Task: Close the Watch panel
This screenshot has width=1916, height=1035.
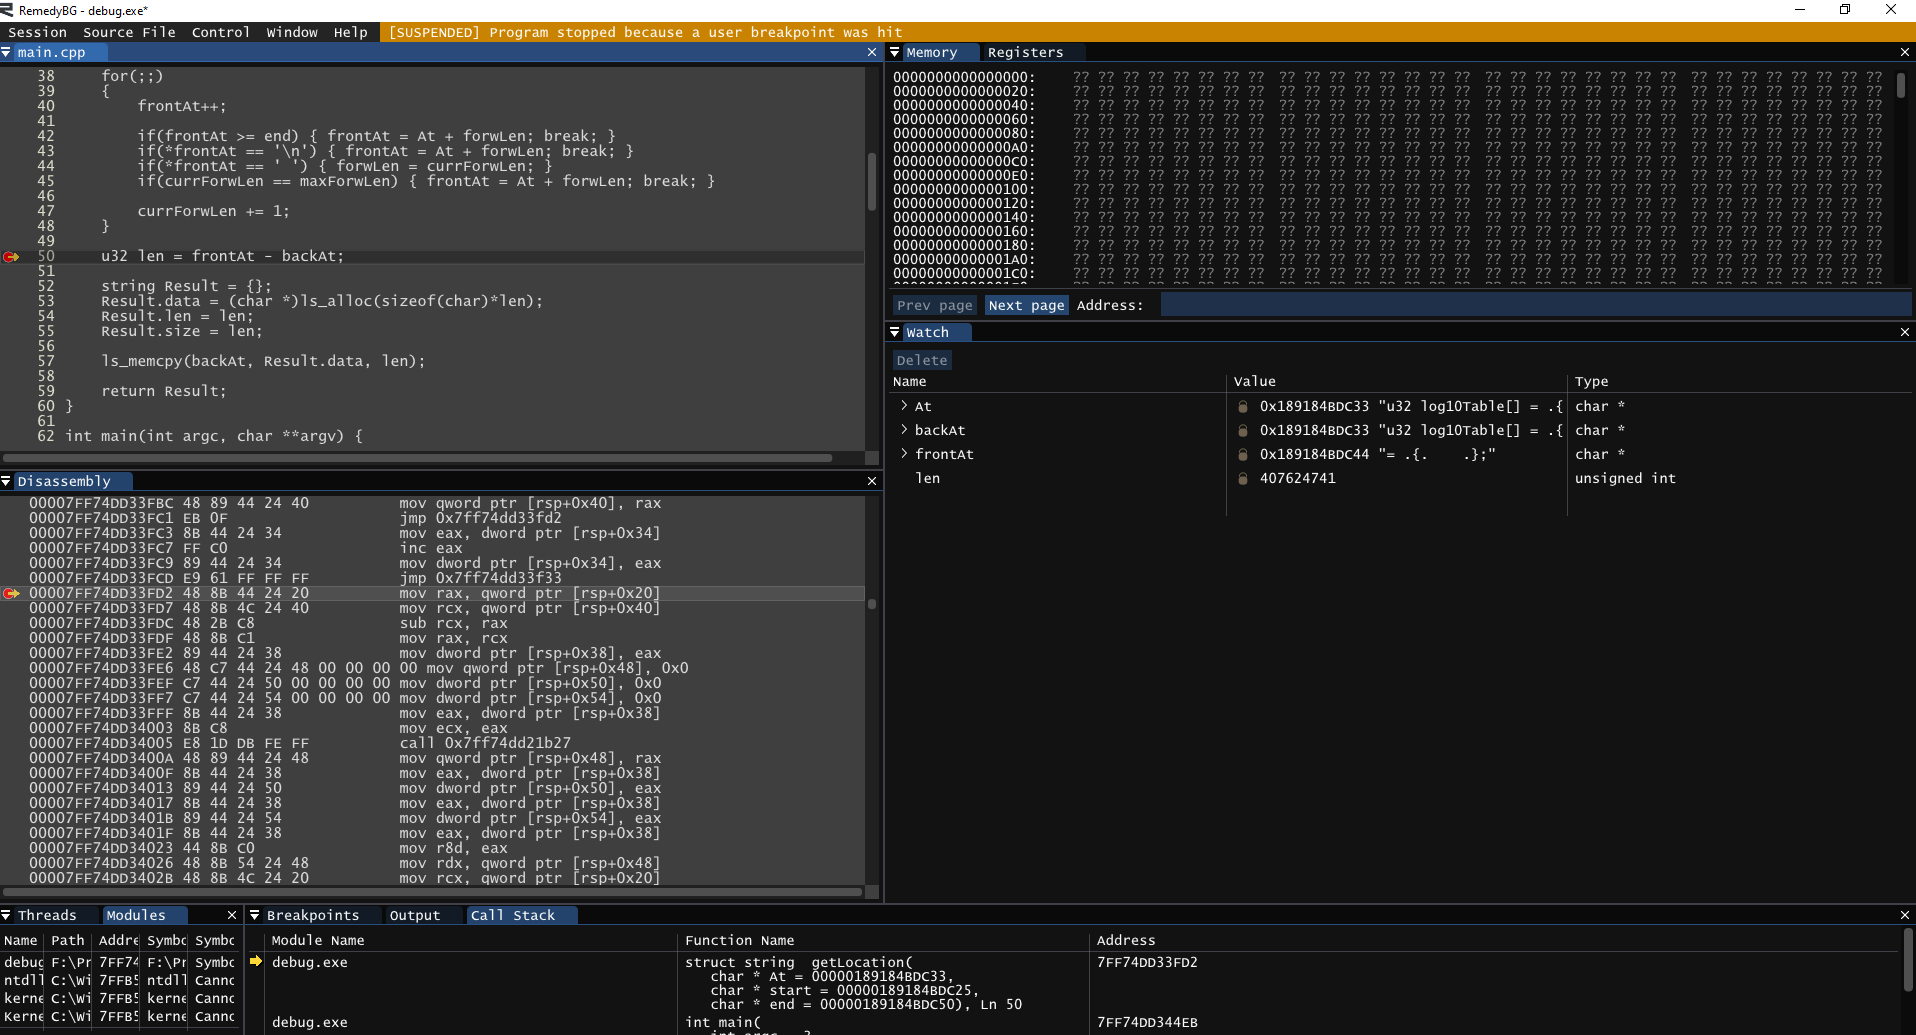Action: point(1904,333)
